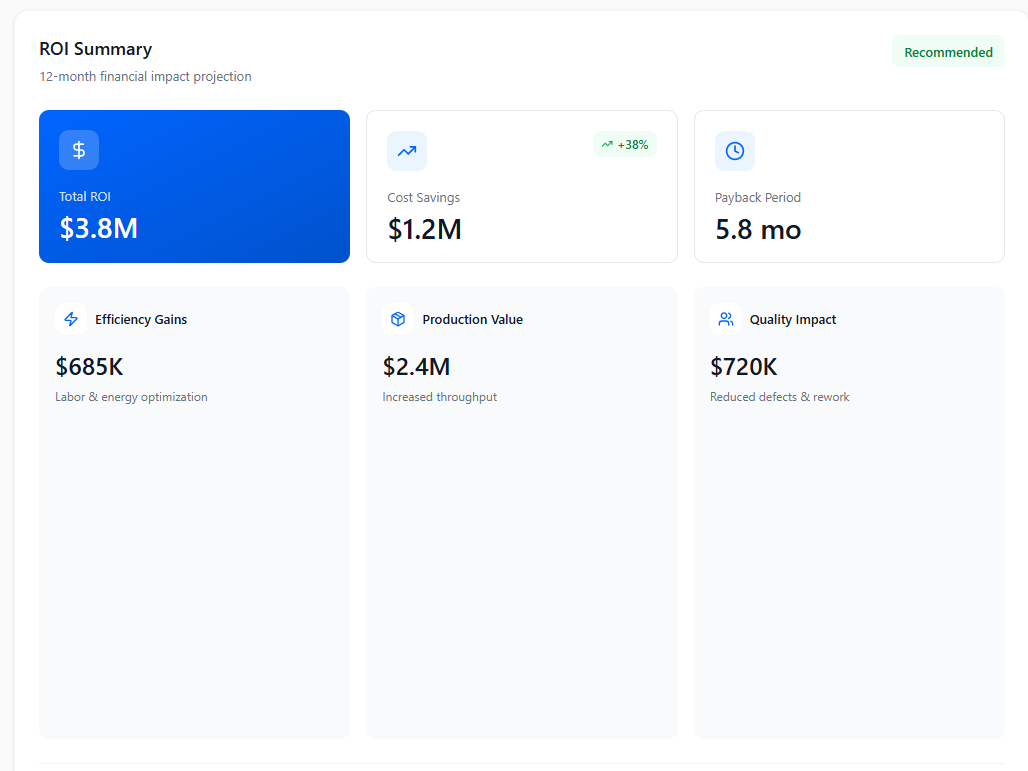This screenshot has height=771, width=1028.
Task: Click the cube icon beside Production Value
Action: (398, 319)
